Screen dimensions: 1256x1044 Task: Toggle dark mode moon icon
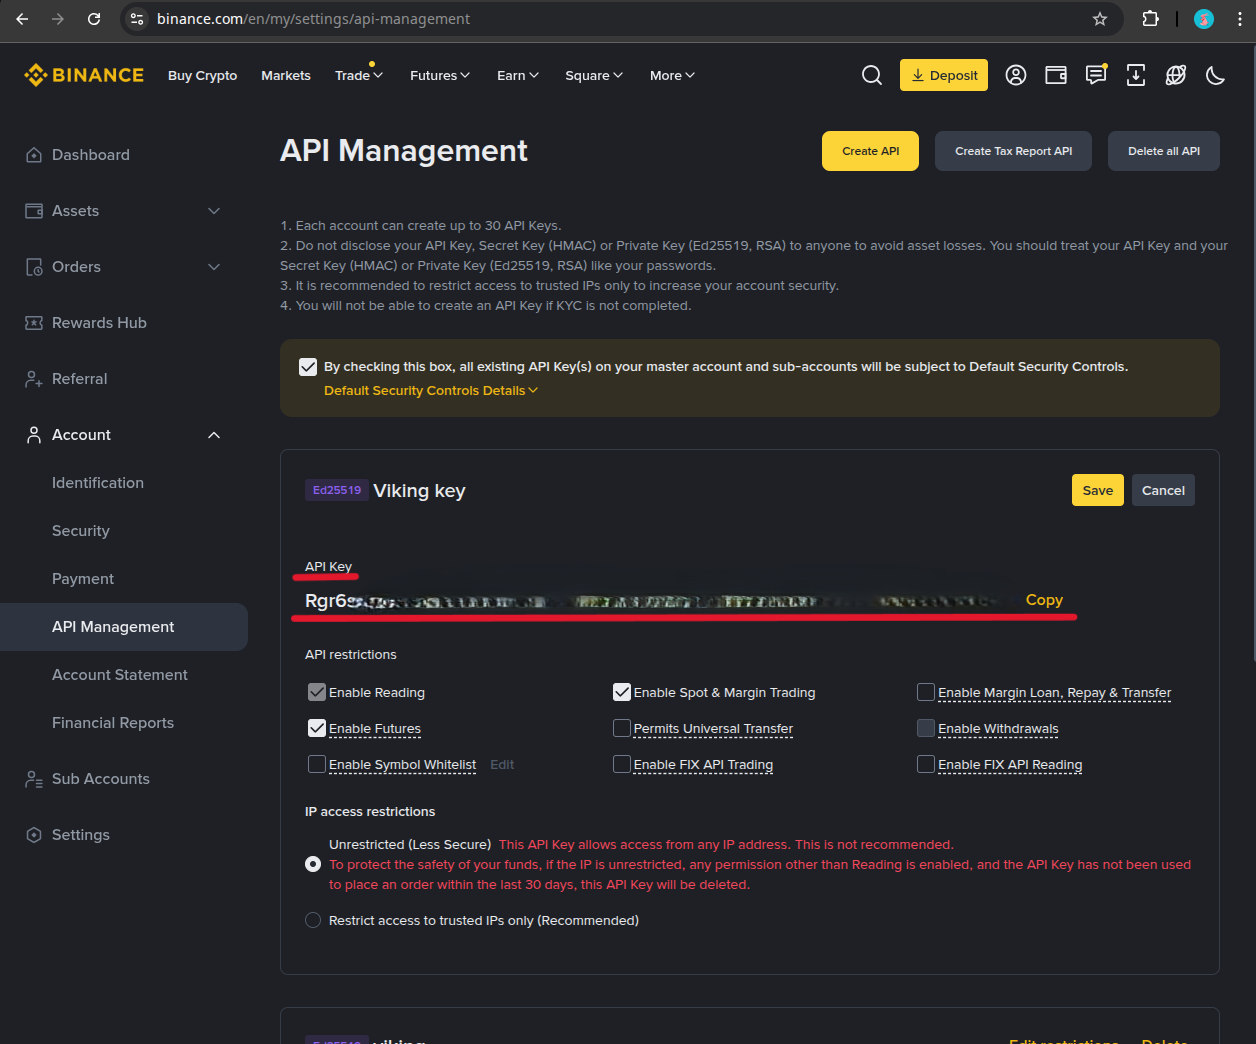click(x=1216, y=75)
